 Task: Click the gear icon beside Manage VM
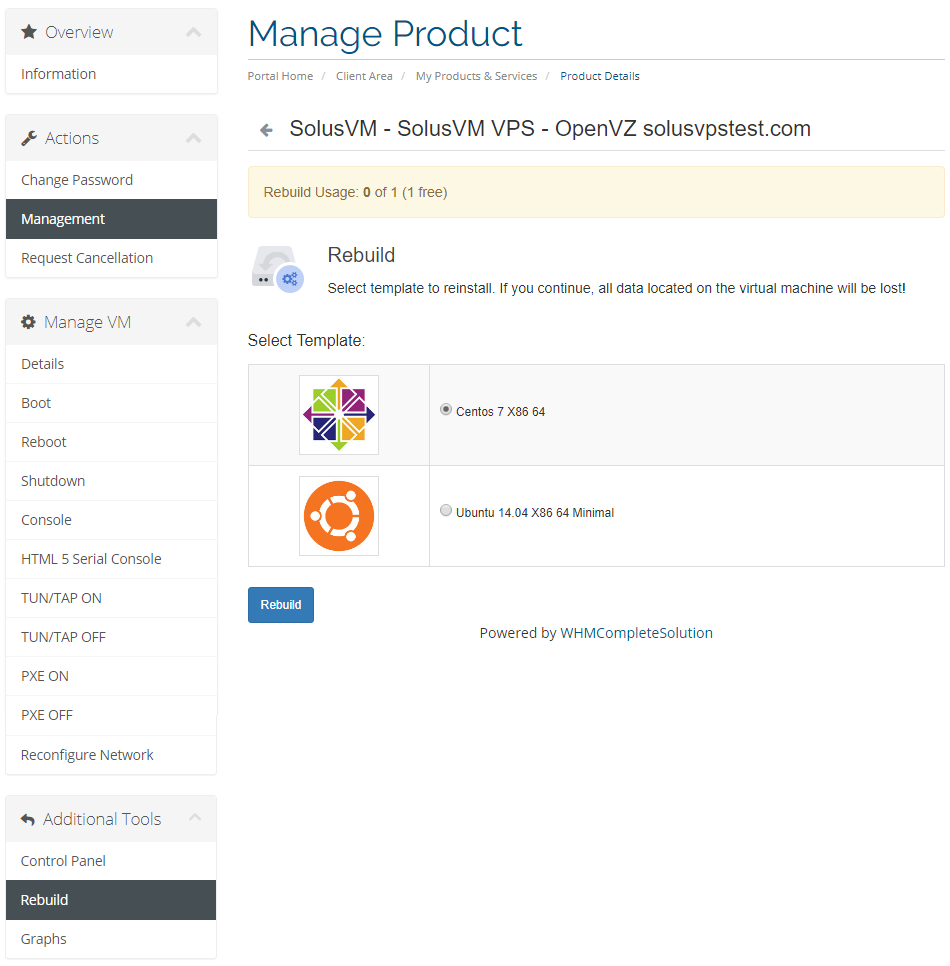point(28,322)
